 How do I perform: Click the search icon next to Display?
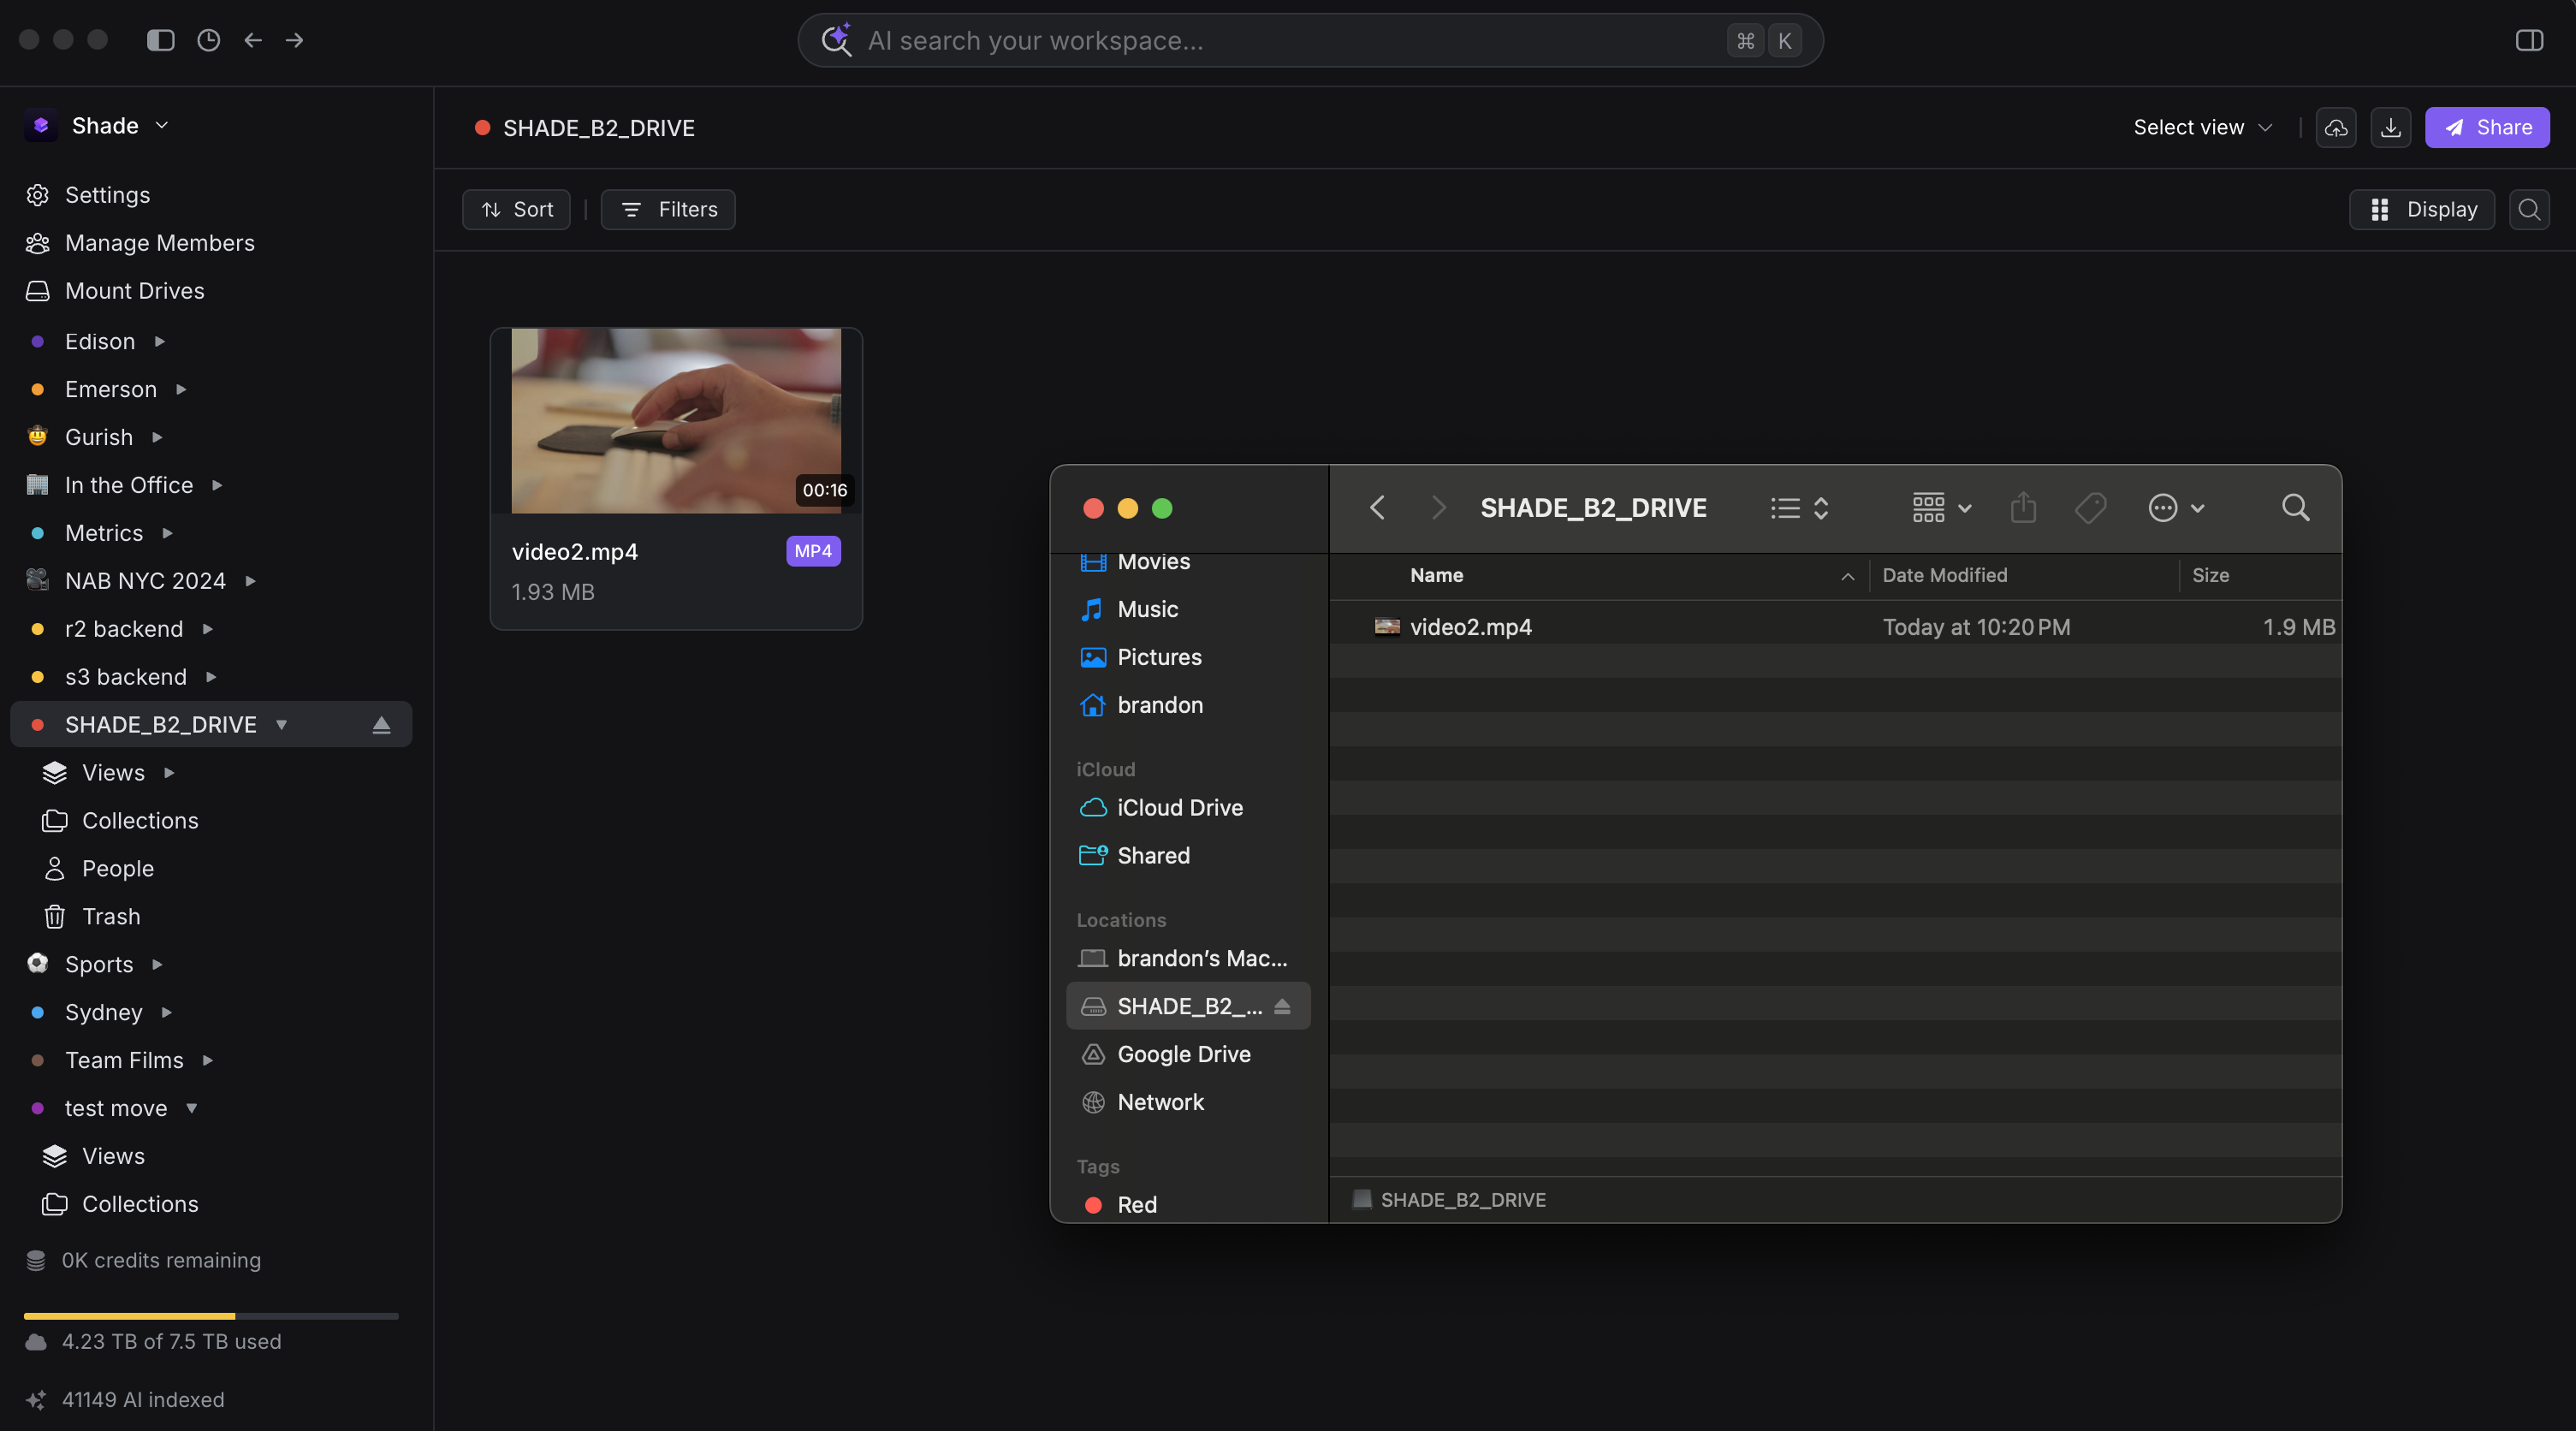coord(2528,210)
